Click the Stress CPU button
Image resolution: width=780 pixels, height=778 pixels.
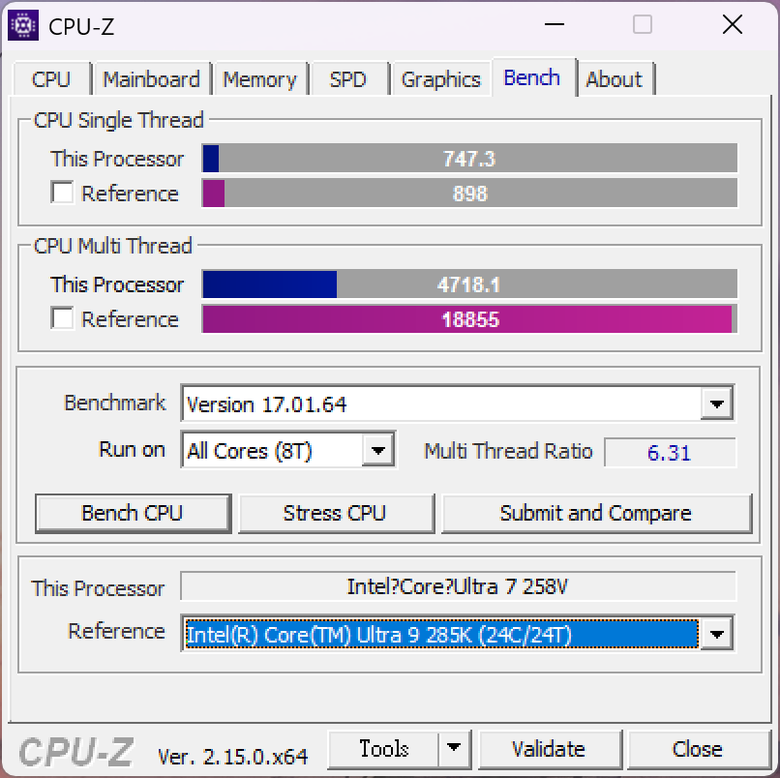coord(335,513)
